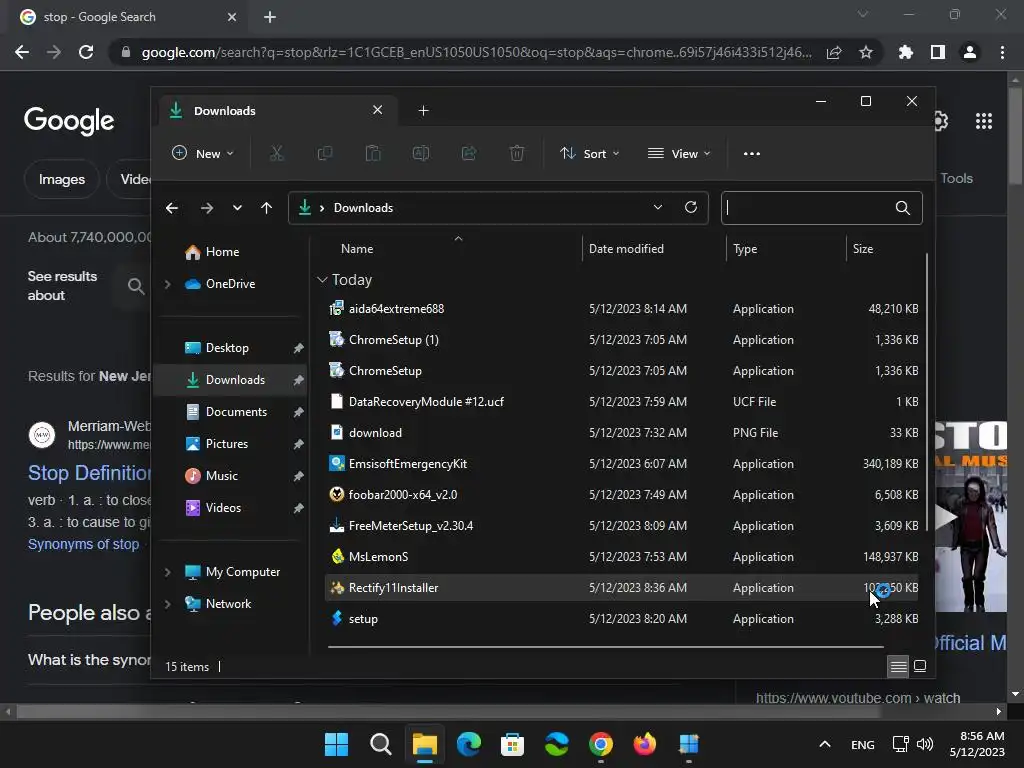The image size is (1024, 768).
Task: Collapse the Today group
Action: [322, 280]
